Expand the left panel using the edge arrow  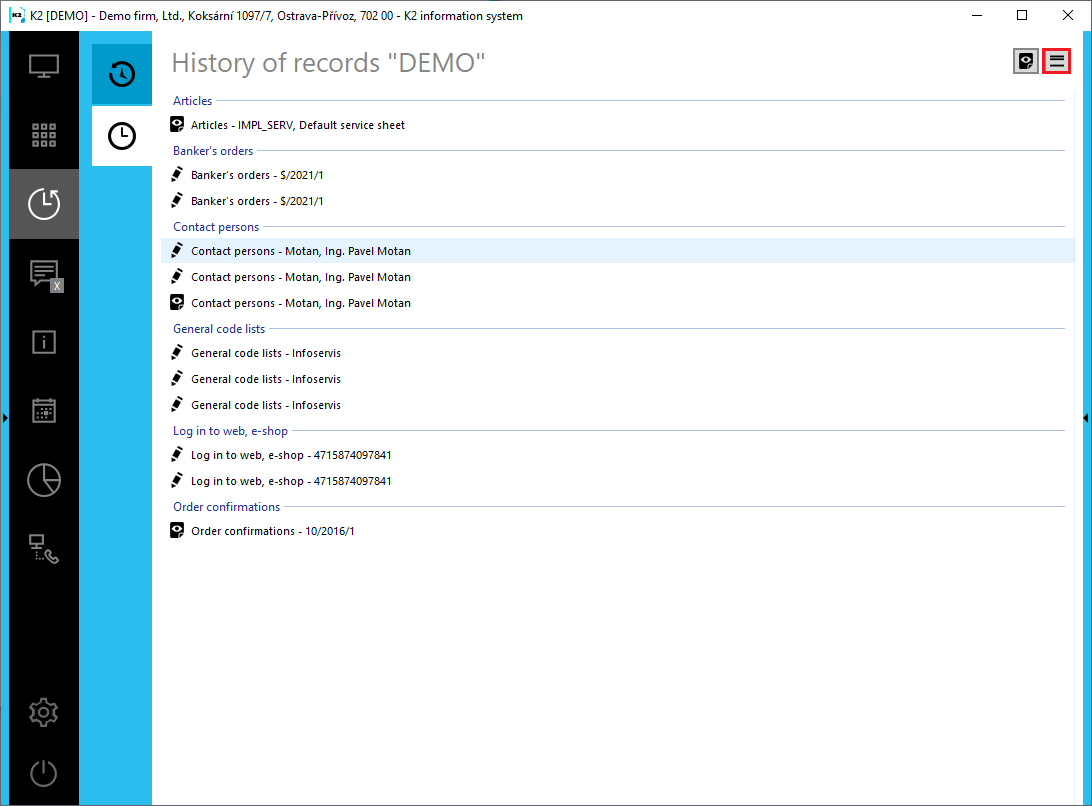(x=5, y=418)
